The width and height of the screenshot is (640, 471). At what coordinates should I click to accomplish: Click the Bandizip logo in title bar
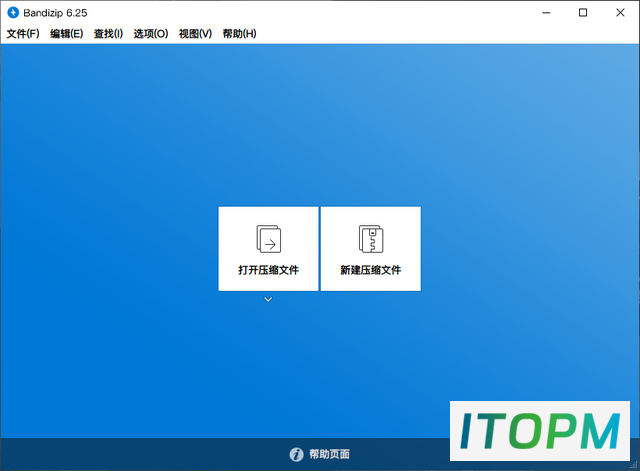click(13, 13)
